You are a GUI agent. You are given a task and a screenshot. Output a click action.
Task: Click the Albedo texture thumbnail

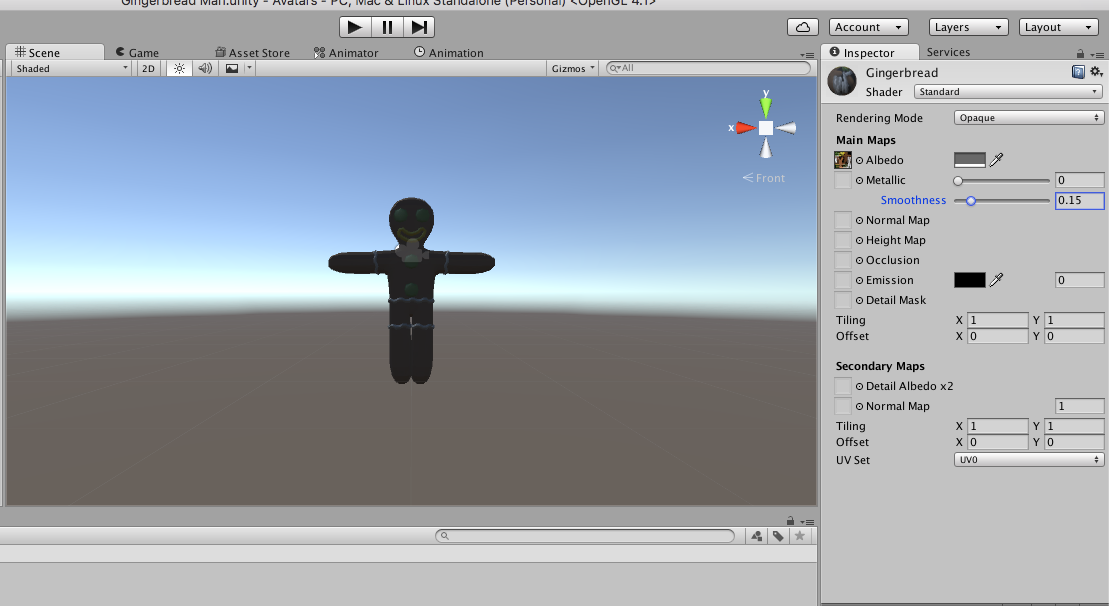click(842, 160)
